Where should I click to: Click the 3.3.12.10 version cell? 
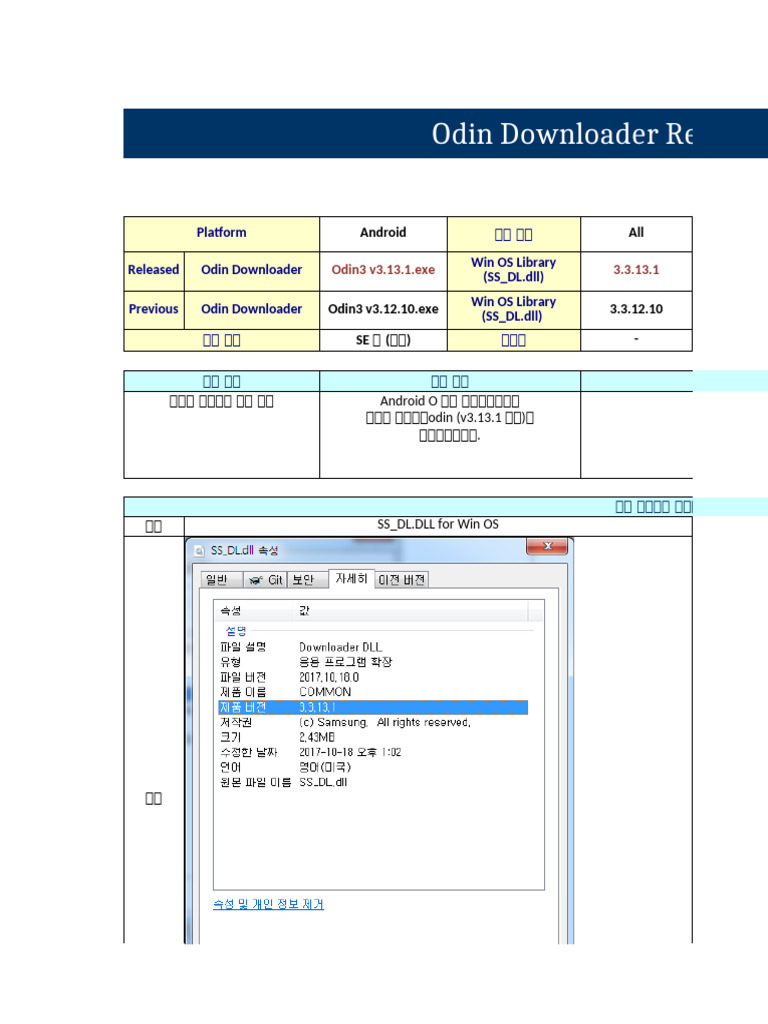click(636, 310)
